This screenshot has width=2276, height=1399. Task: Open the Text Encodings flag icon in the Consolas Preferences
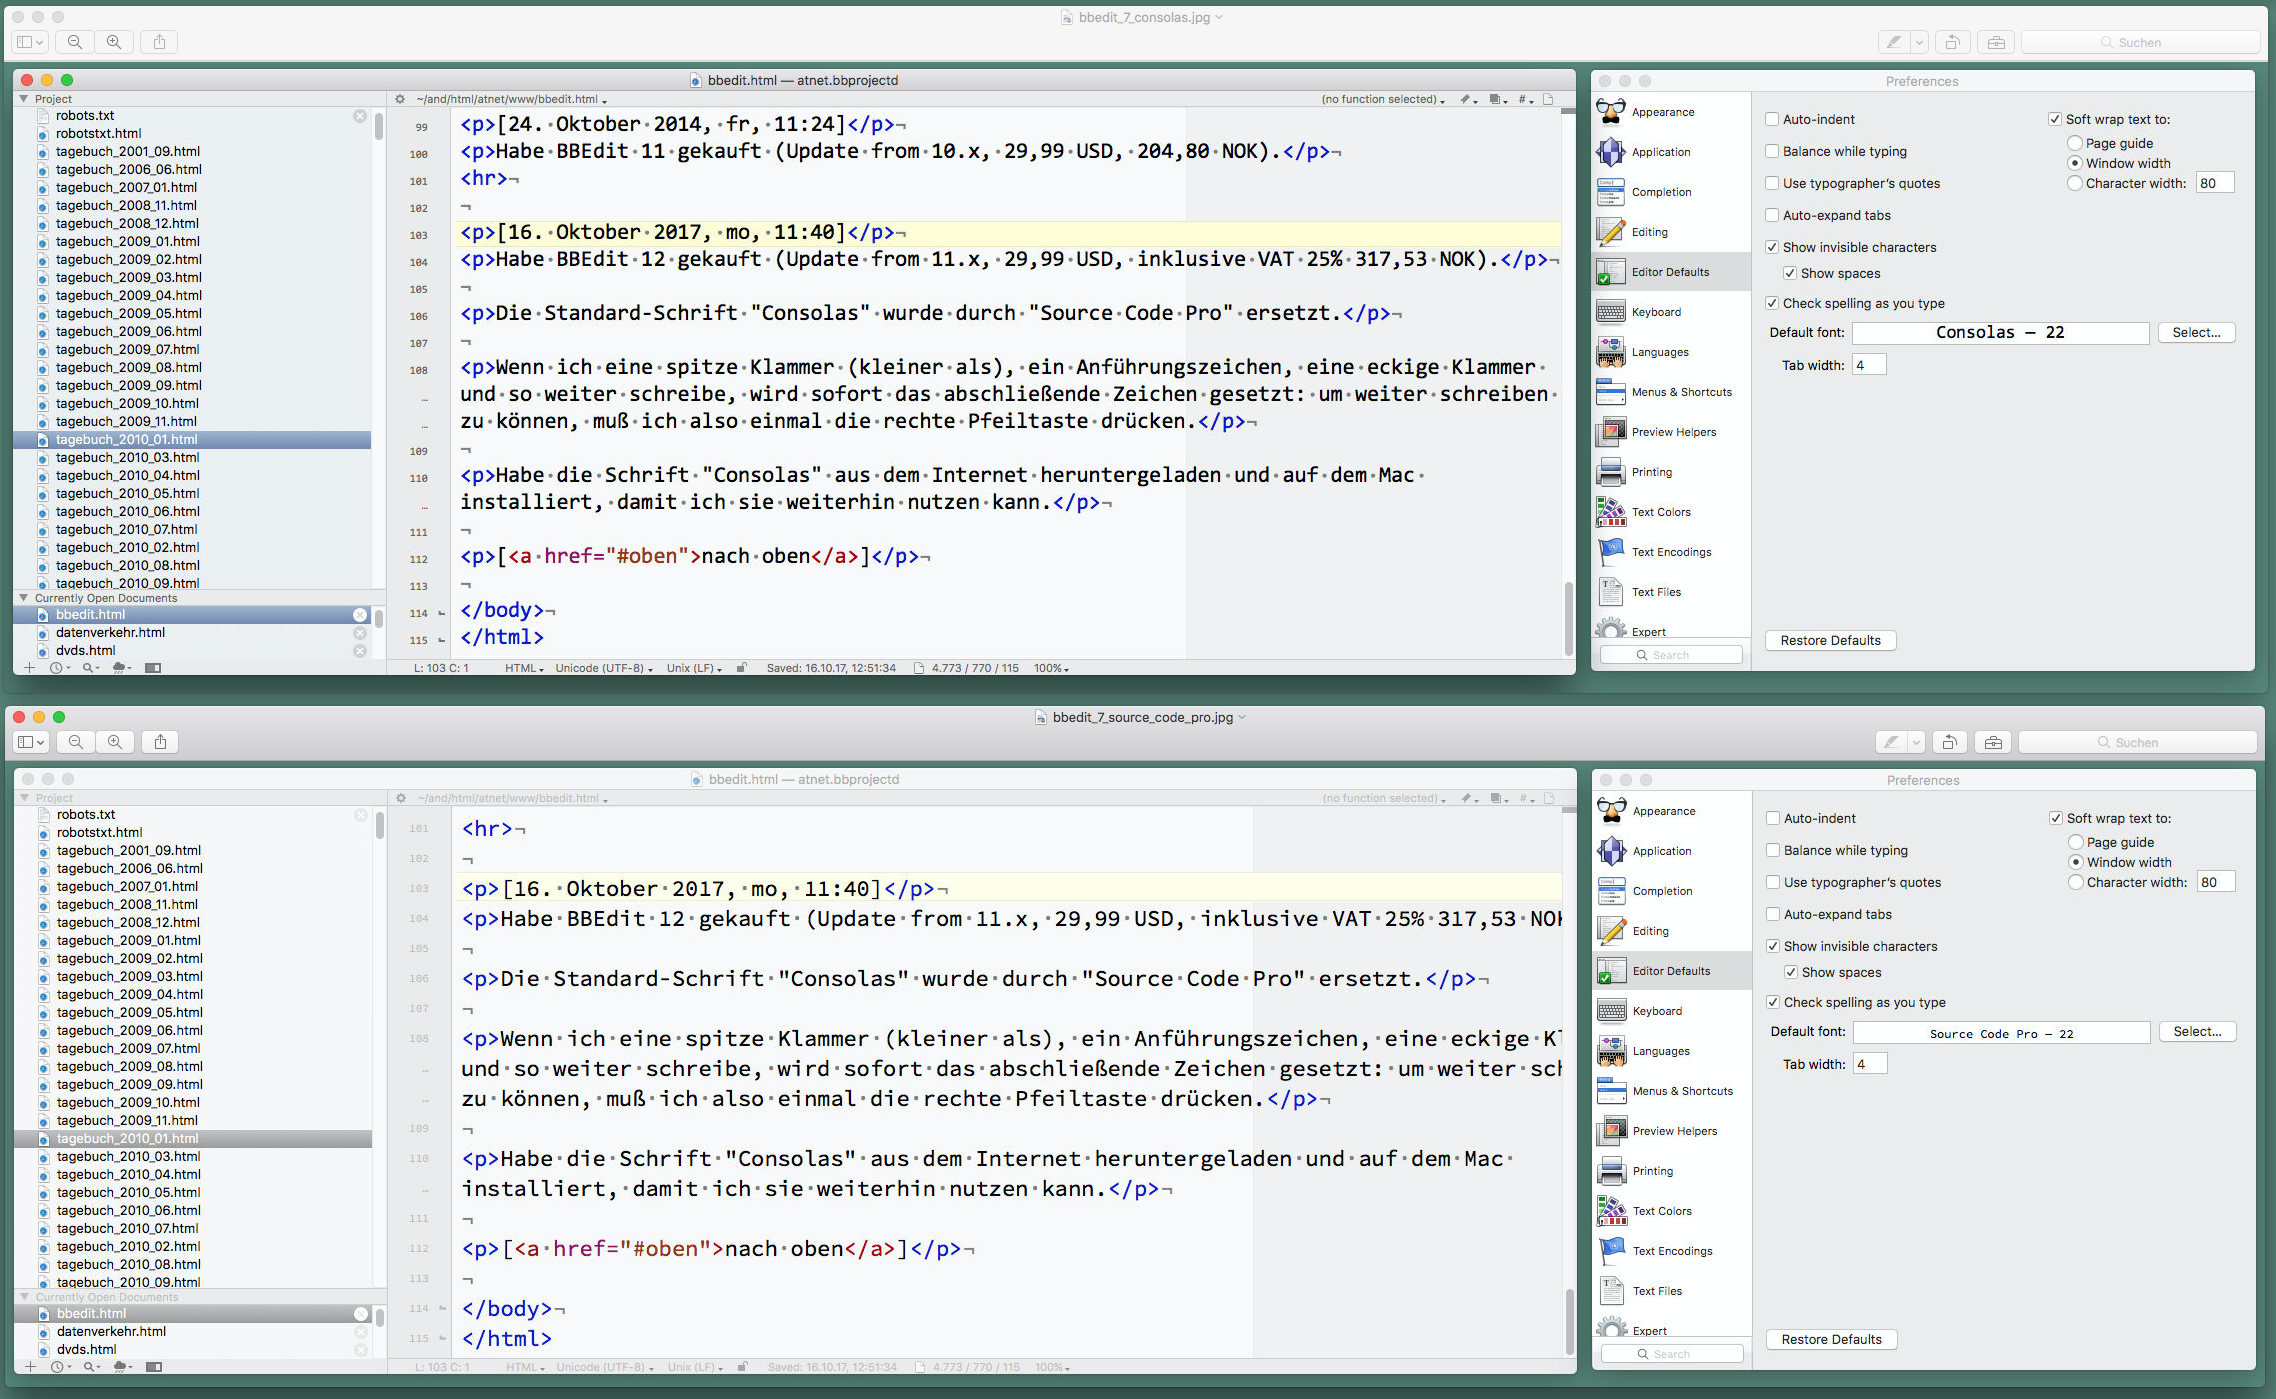1611,552
